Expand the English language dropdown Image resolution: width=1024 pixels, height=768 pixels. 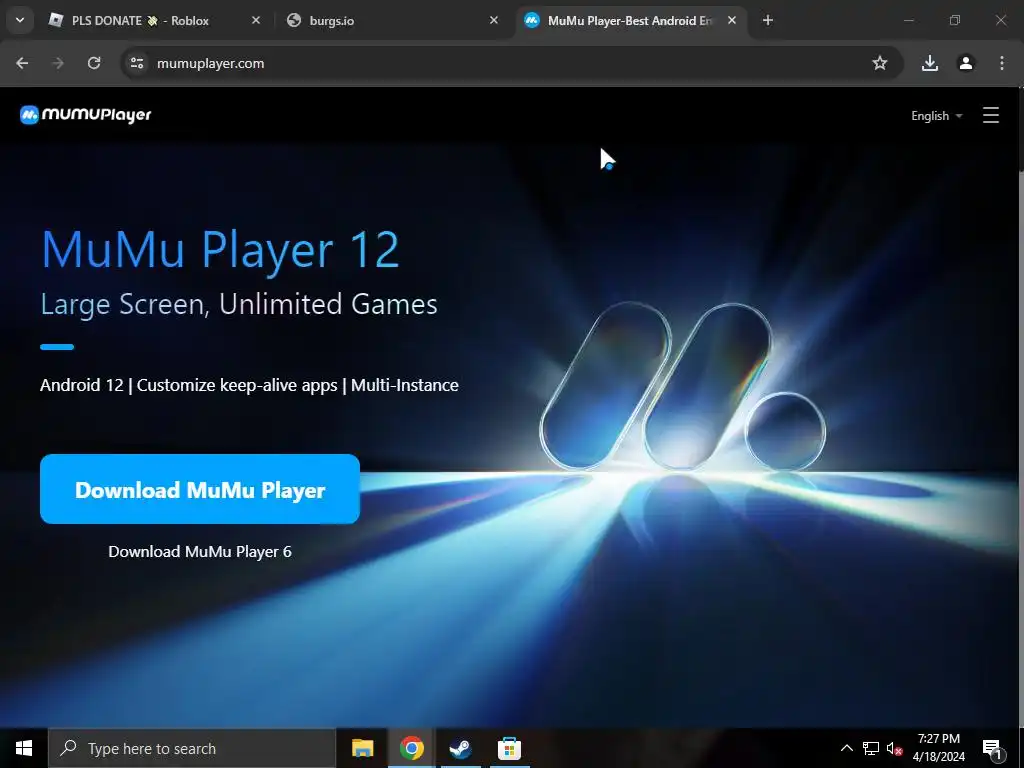pyautogui.click(x=936, y=116)
